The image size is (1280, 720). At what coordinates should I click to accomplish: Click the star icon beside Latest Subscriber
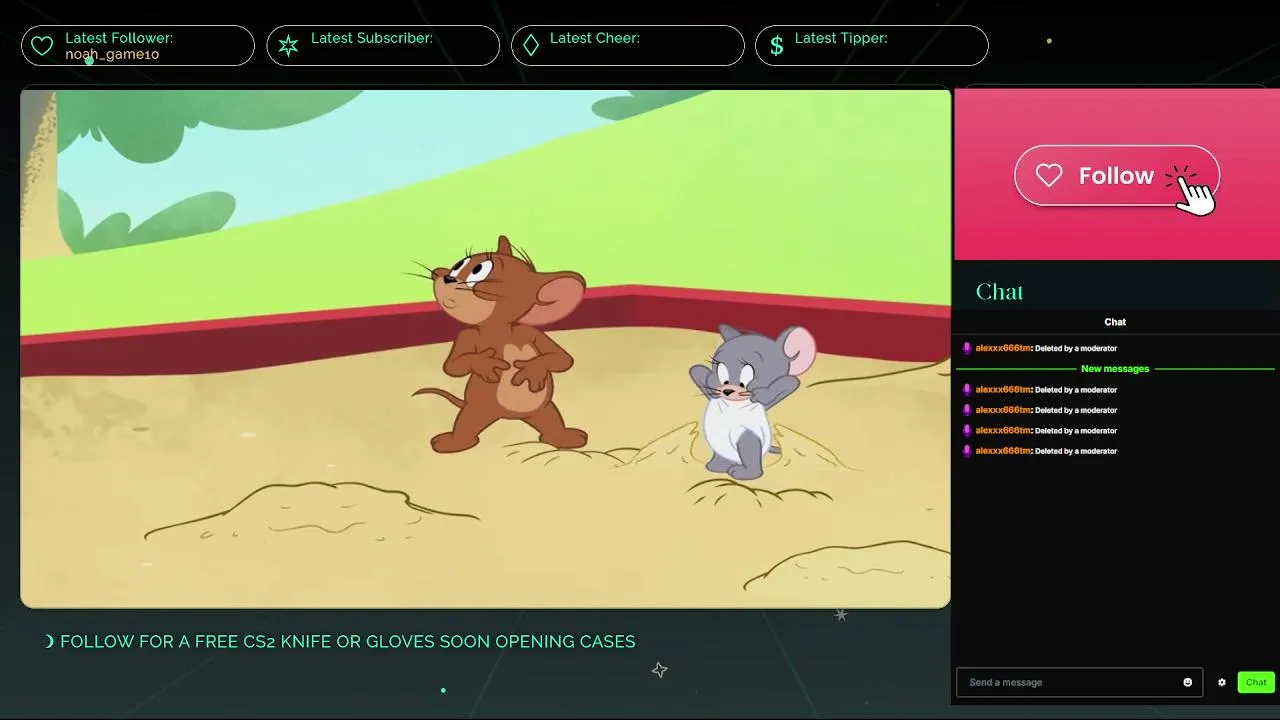pos(288,46)
